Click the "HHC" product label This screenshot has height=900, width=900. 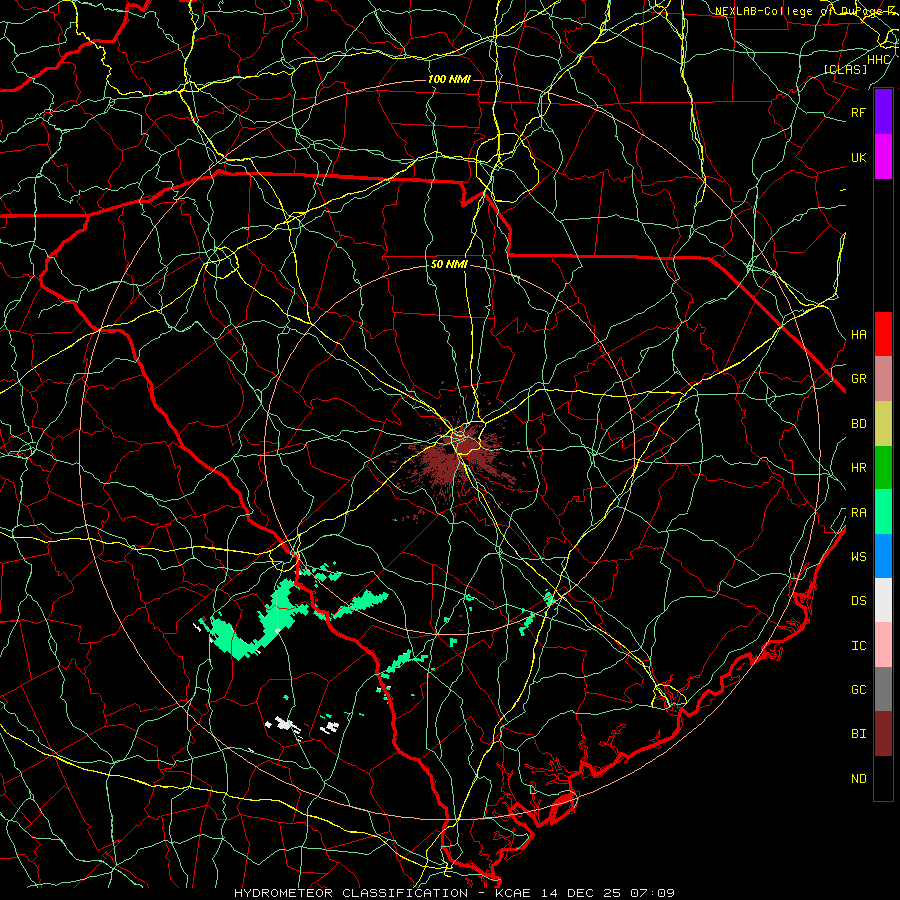tap(878, 60)
